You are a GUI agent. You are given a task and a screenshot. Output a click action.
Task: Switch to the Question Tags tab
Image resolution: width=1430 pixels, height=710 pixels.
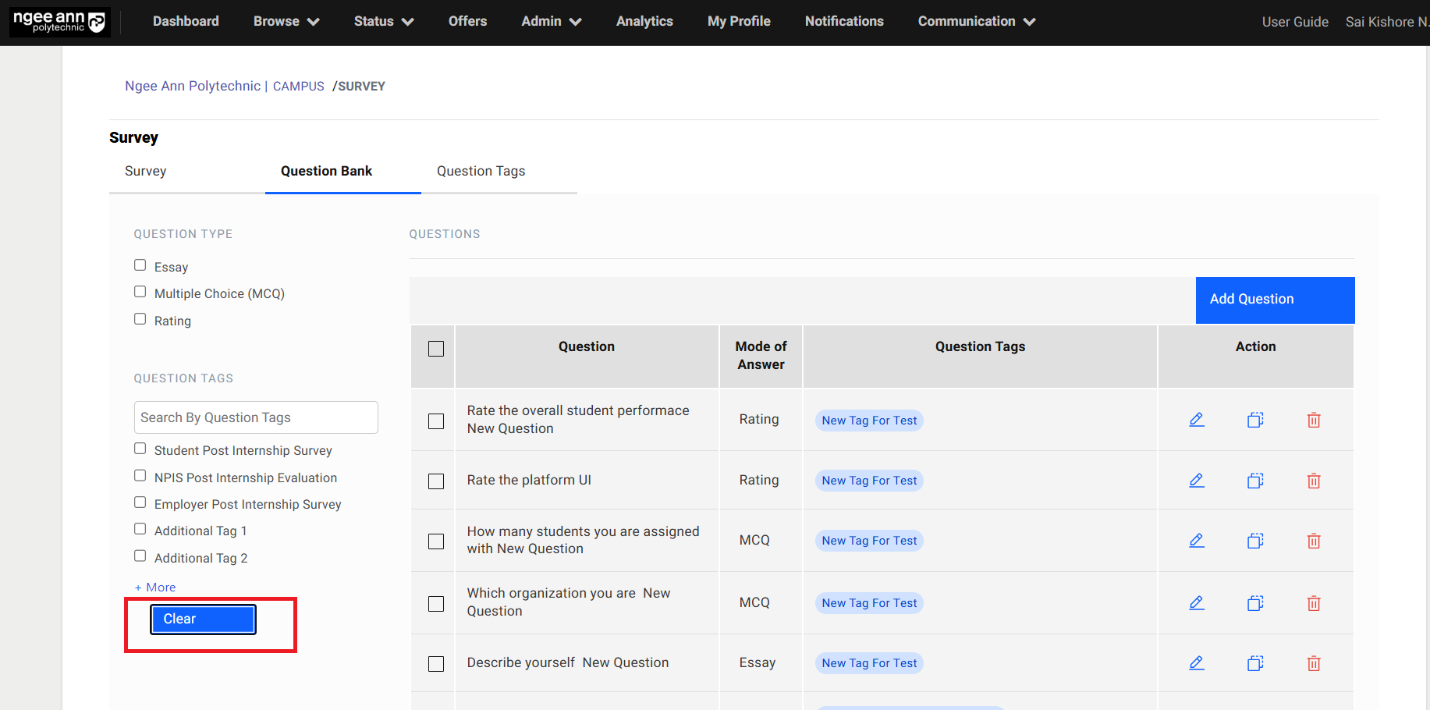point(481,171)
